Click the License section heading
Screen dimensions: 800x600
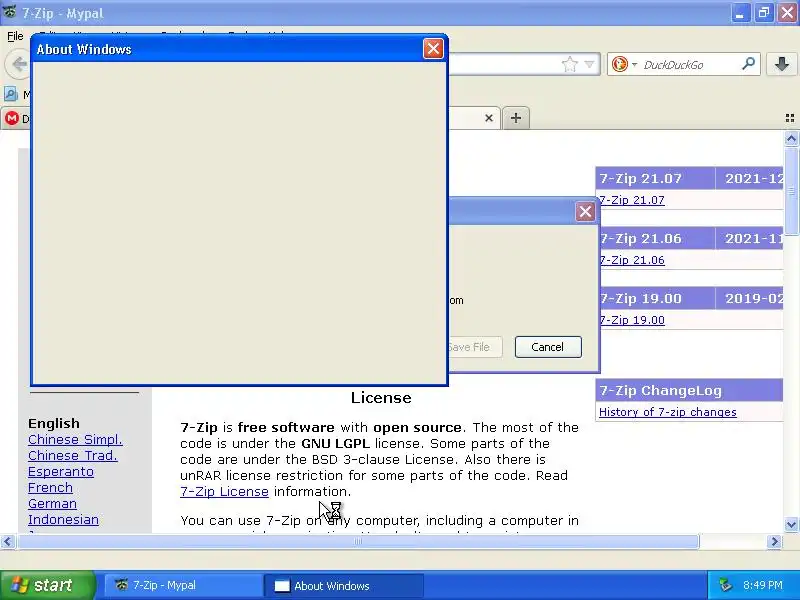click(381, 397)
